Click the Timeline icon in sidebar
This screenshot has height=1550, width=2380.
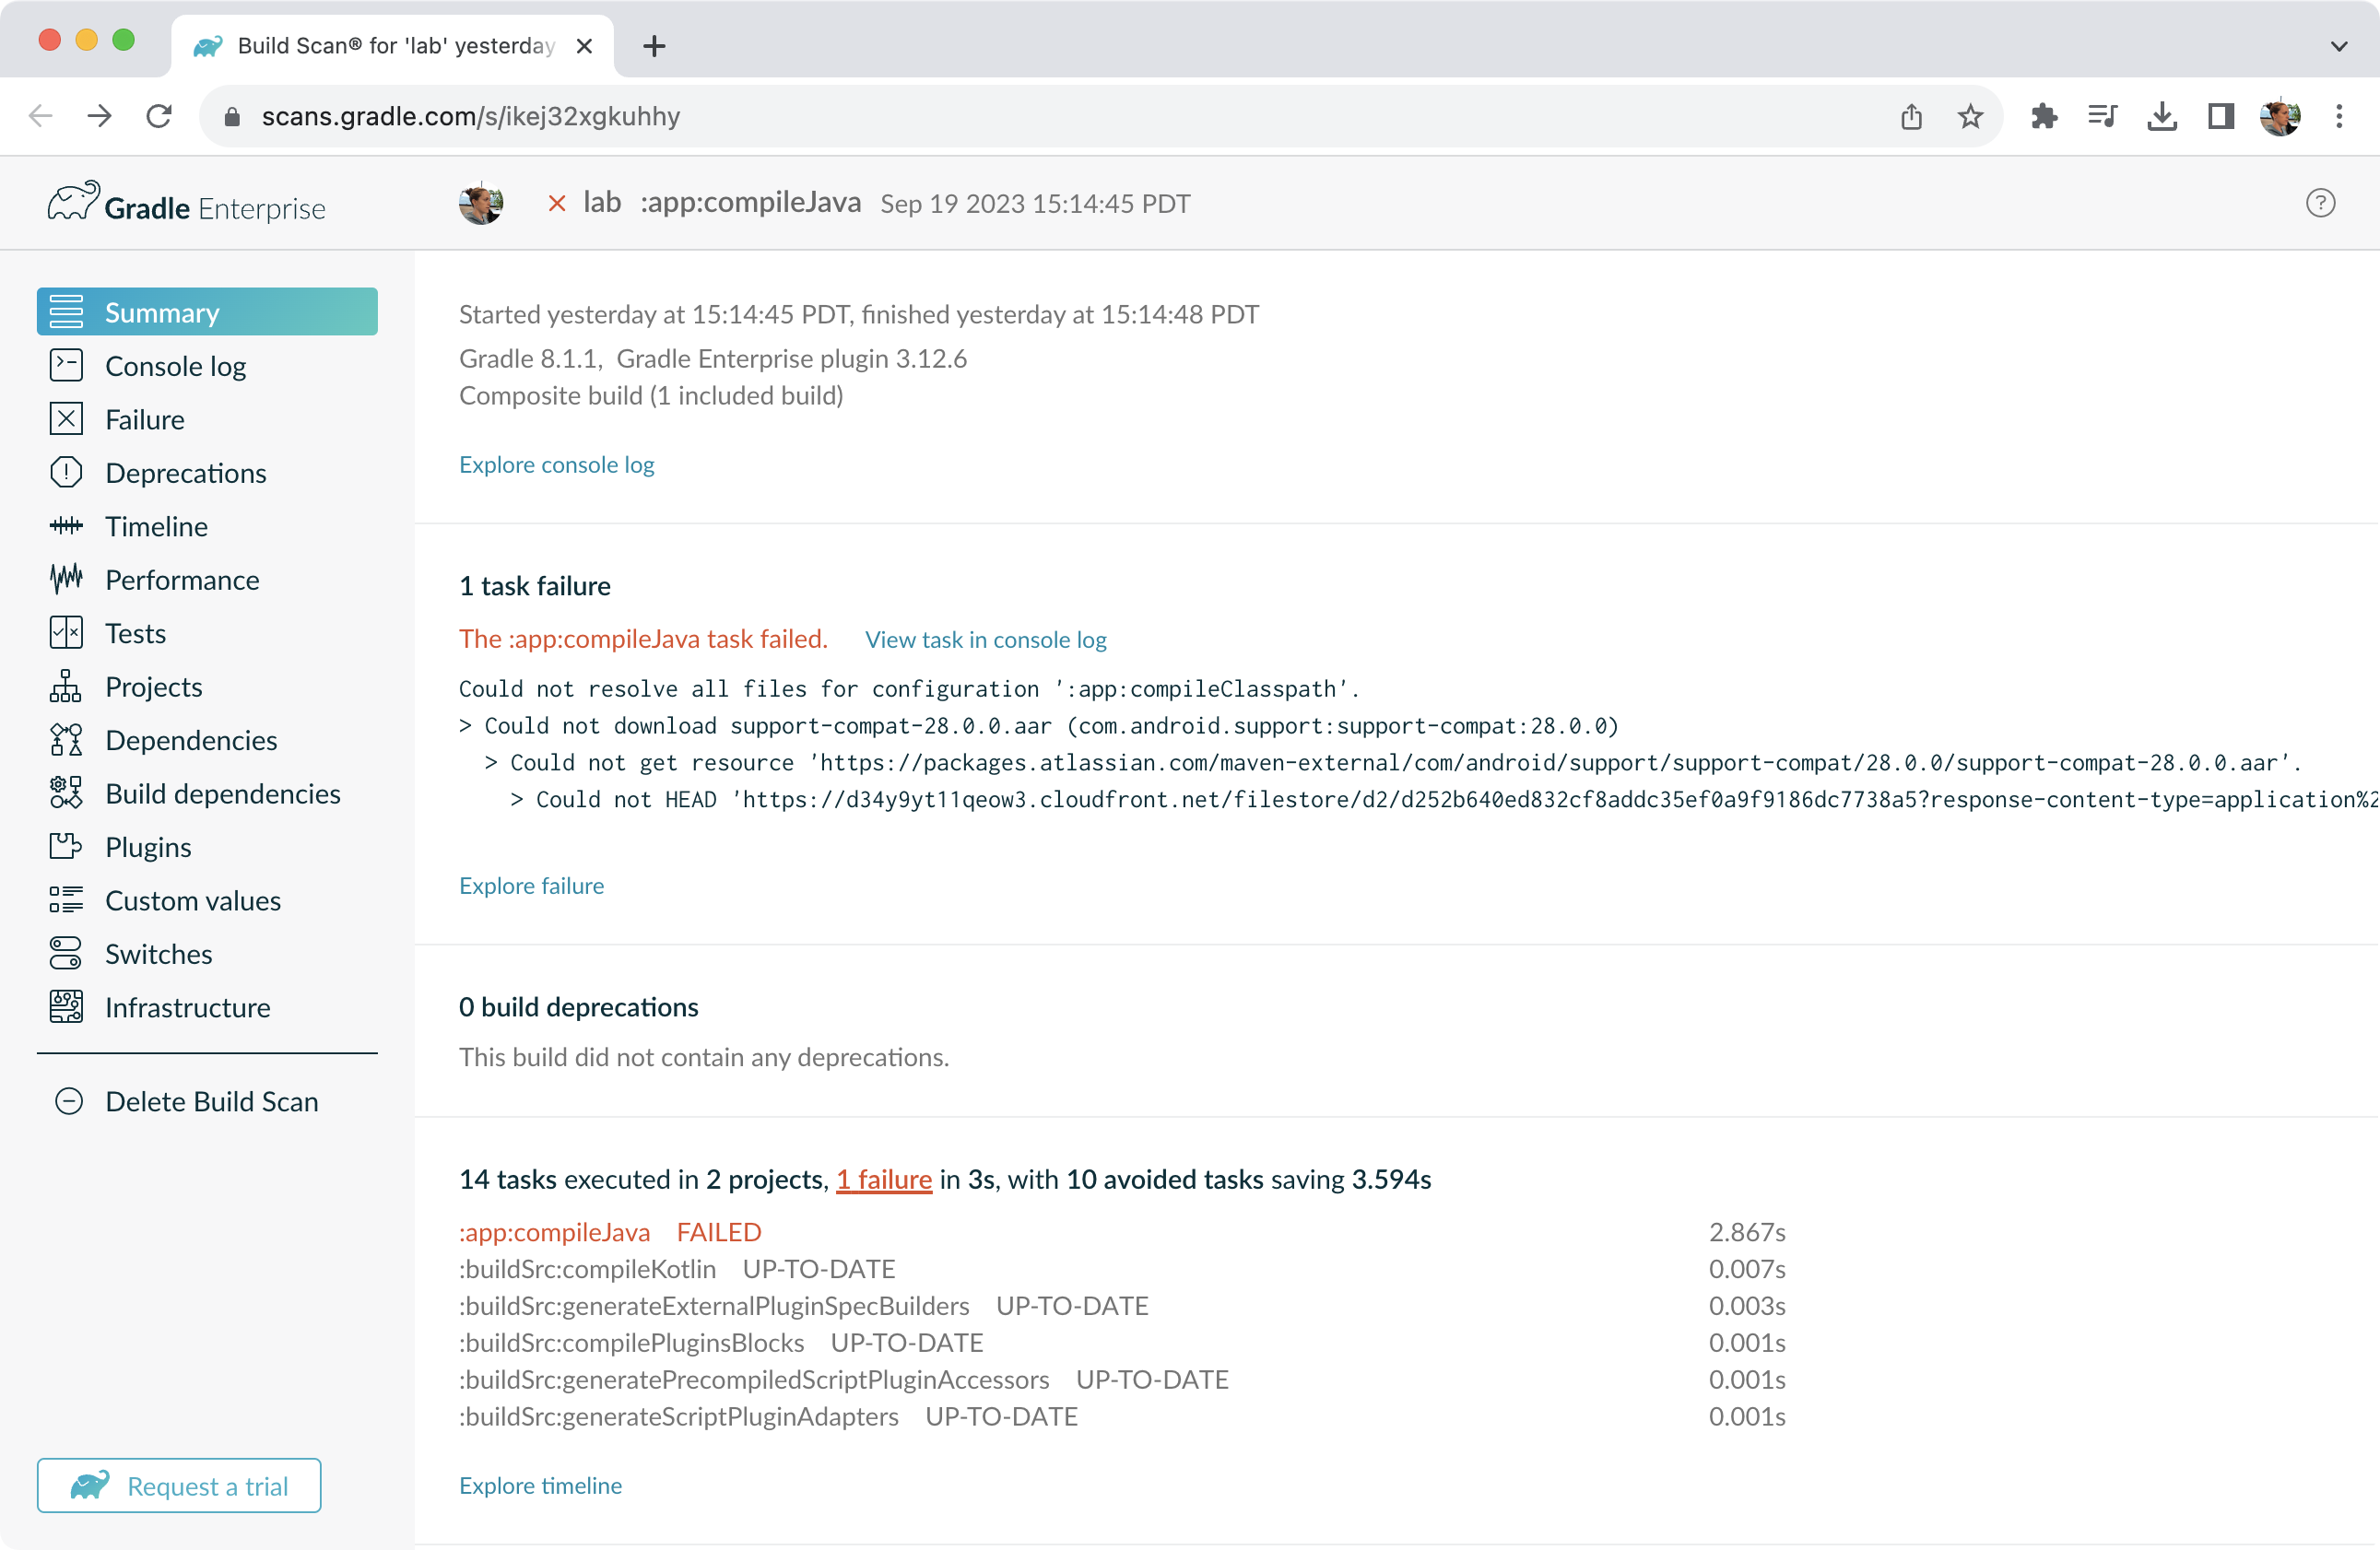pos(66,526)
